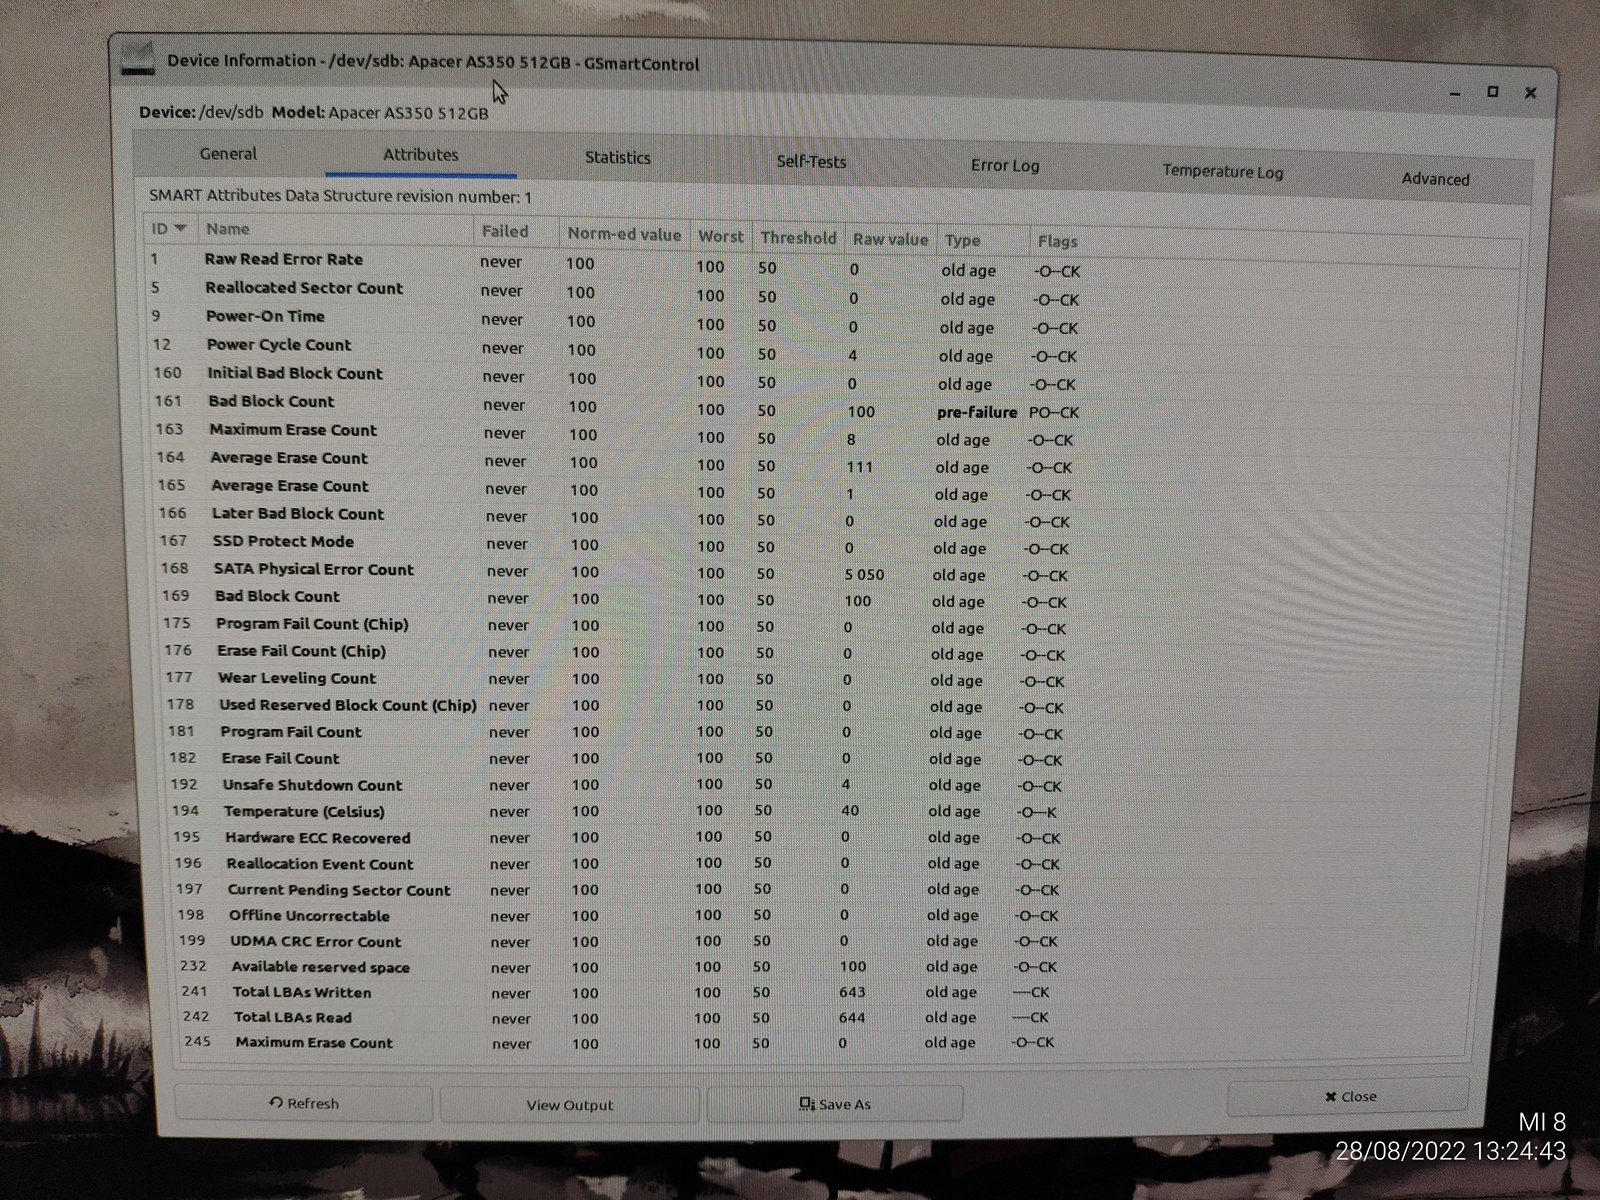The height and width of the screenshot is (1200, 1600).
Task: Click the bold pre-failure type cell
Action: click(977, 412)
